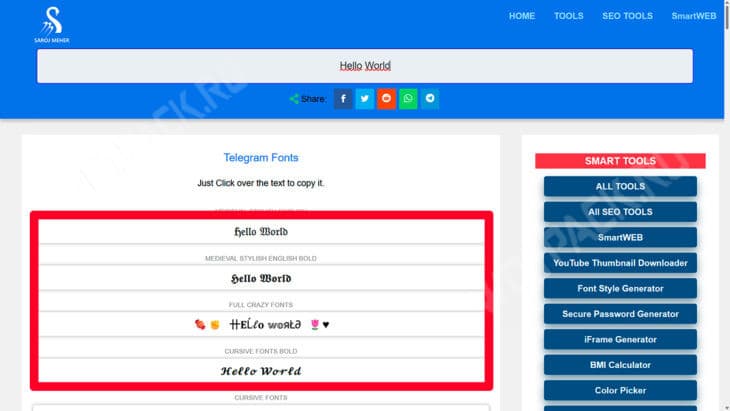Click 'Just Click over the text' instruction
This screenshot has height=411, width=730.
click(261, 183)
